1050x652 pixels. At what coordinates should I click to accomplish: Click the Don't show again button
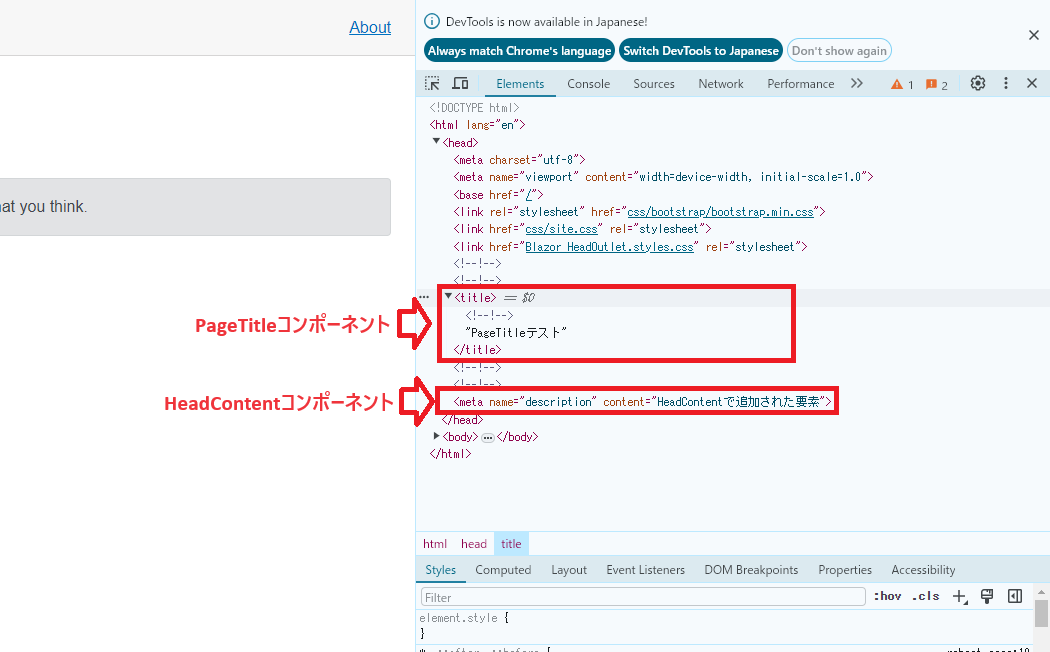pos(839,51)
